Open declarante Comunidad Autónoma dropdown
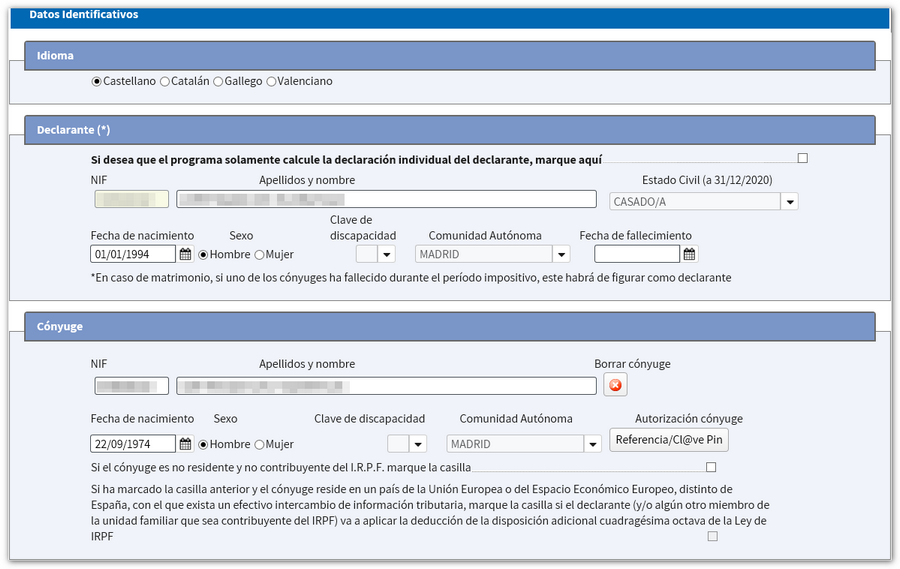 click(561, 255)
